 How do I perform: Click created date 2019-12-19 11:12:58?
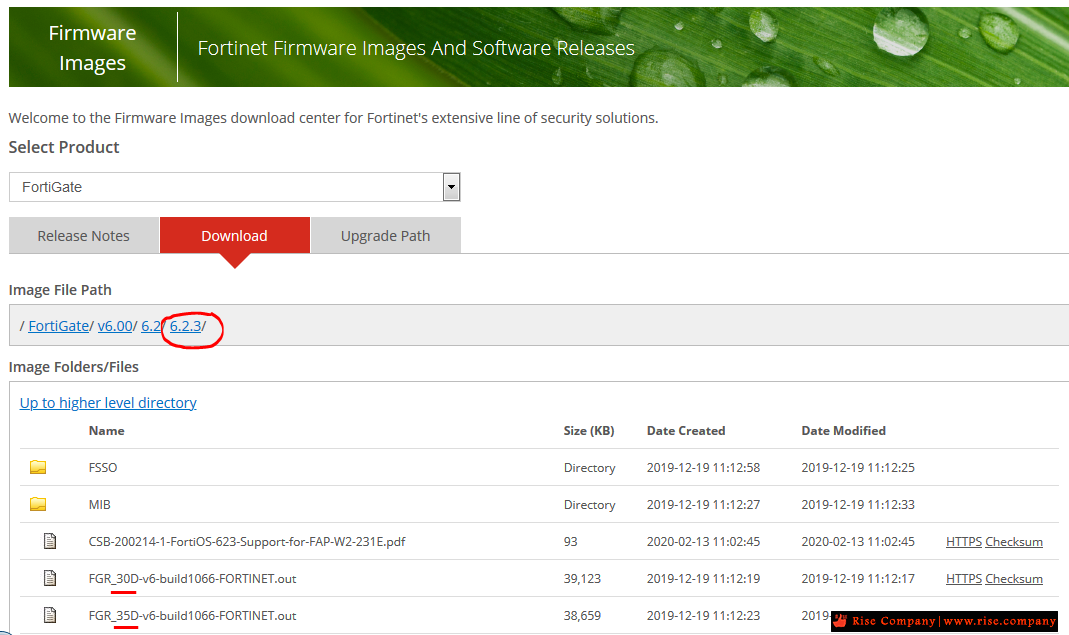point(704,468)
